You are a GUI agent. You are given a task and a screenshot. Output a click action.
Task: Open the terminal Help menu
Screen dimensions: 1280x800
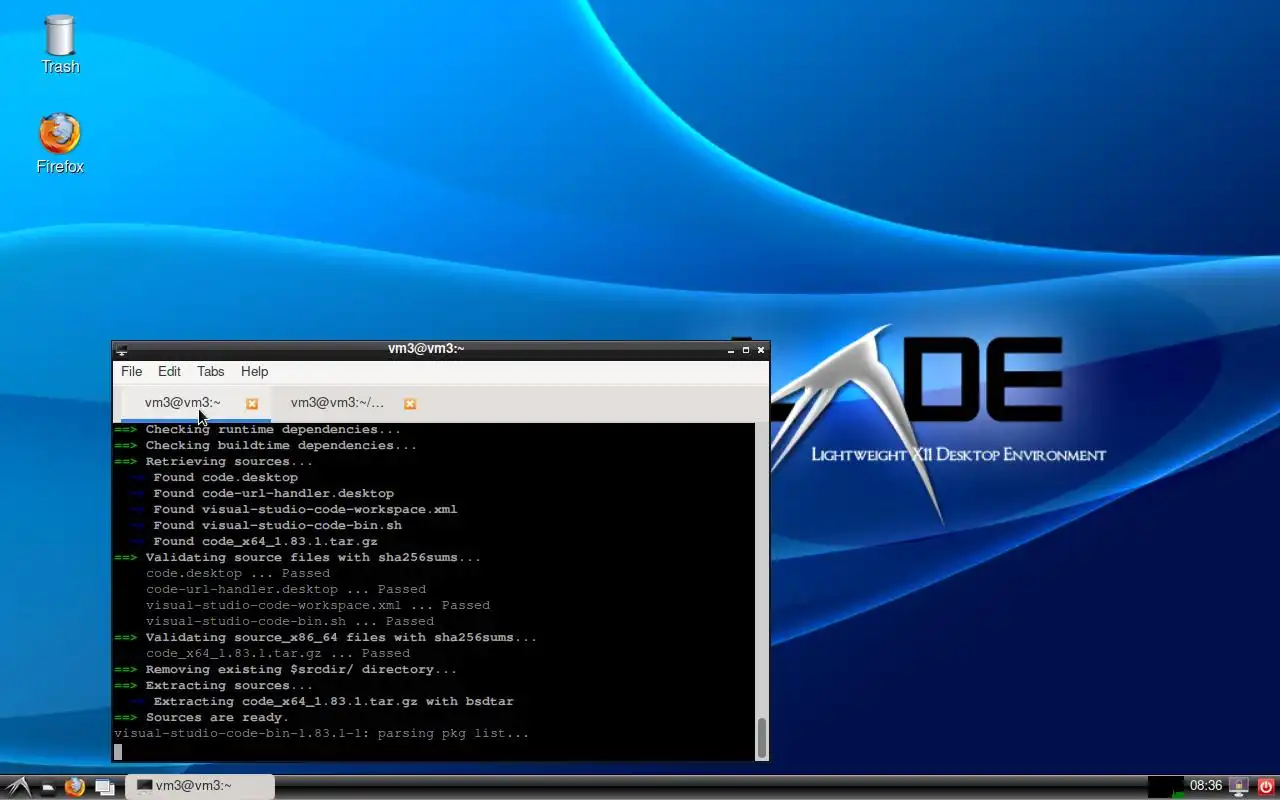[x=254, y=371]
